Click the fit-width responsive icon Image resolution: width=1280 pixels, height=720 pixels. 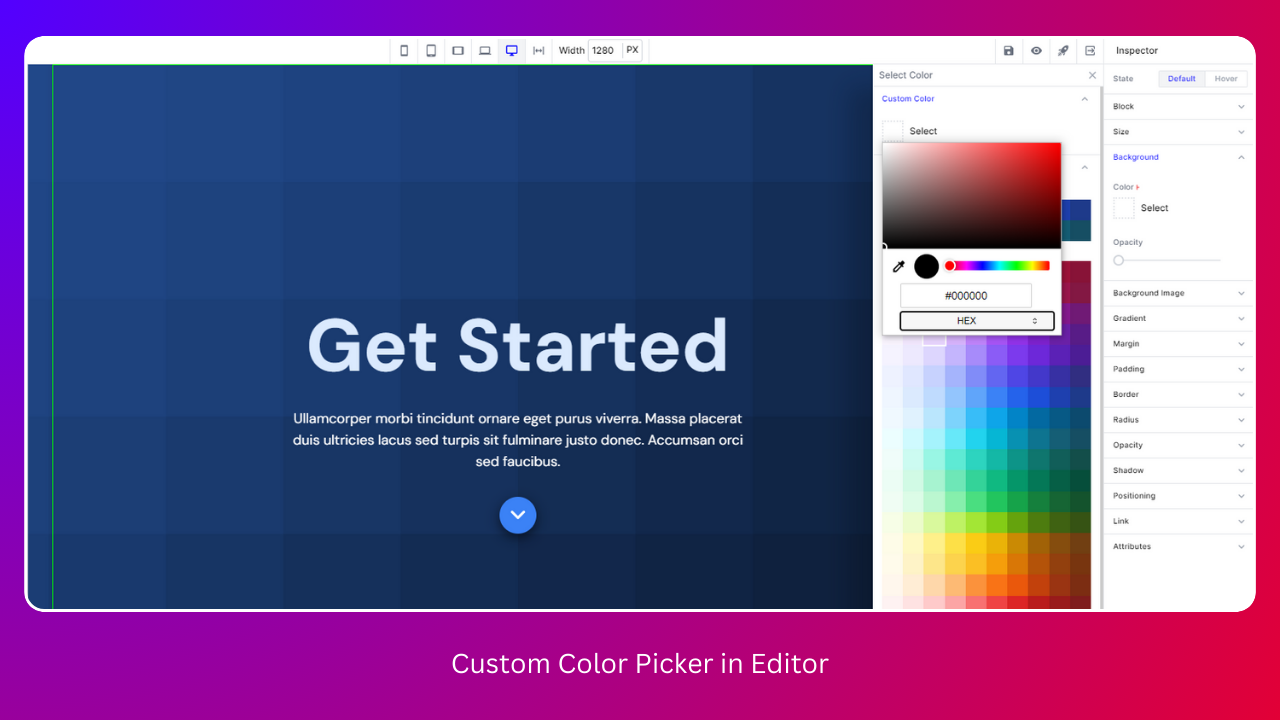(539, 51)
